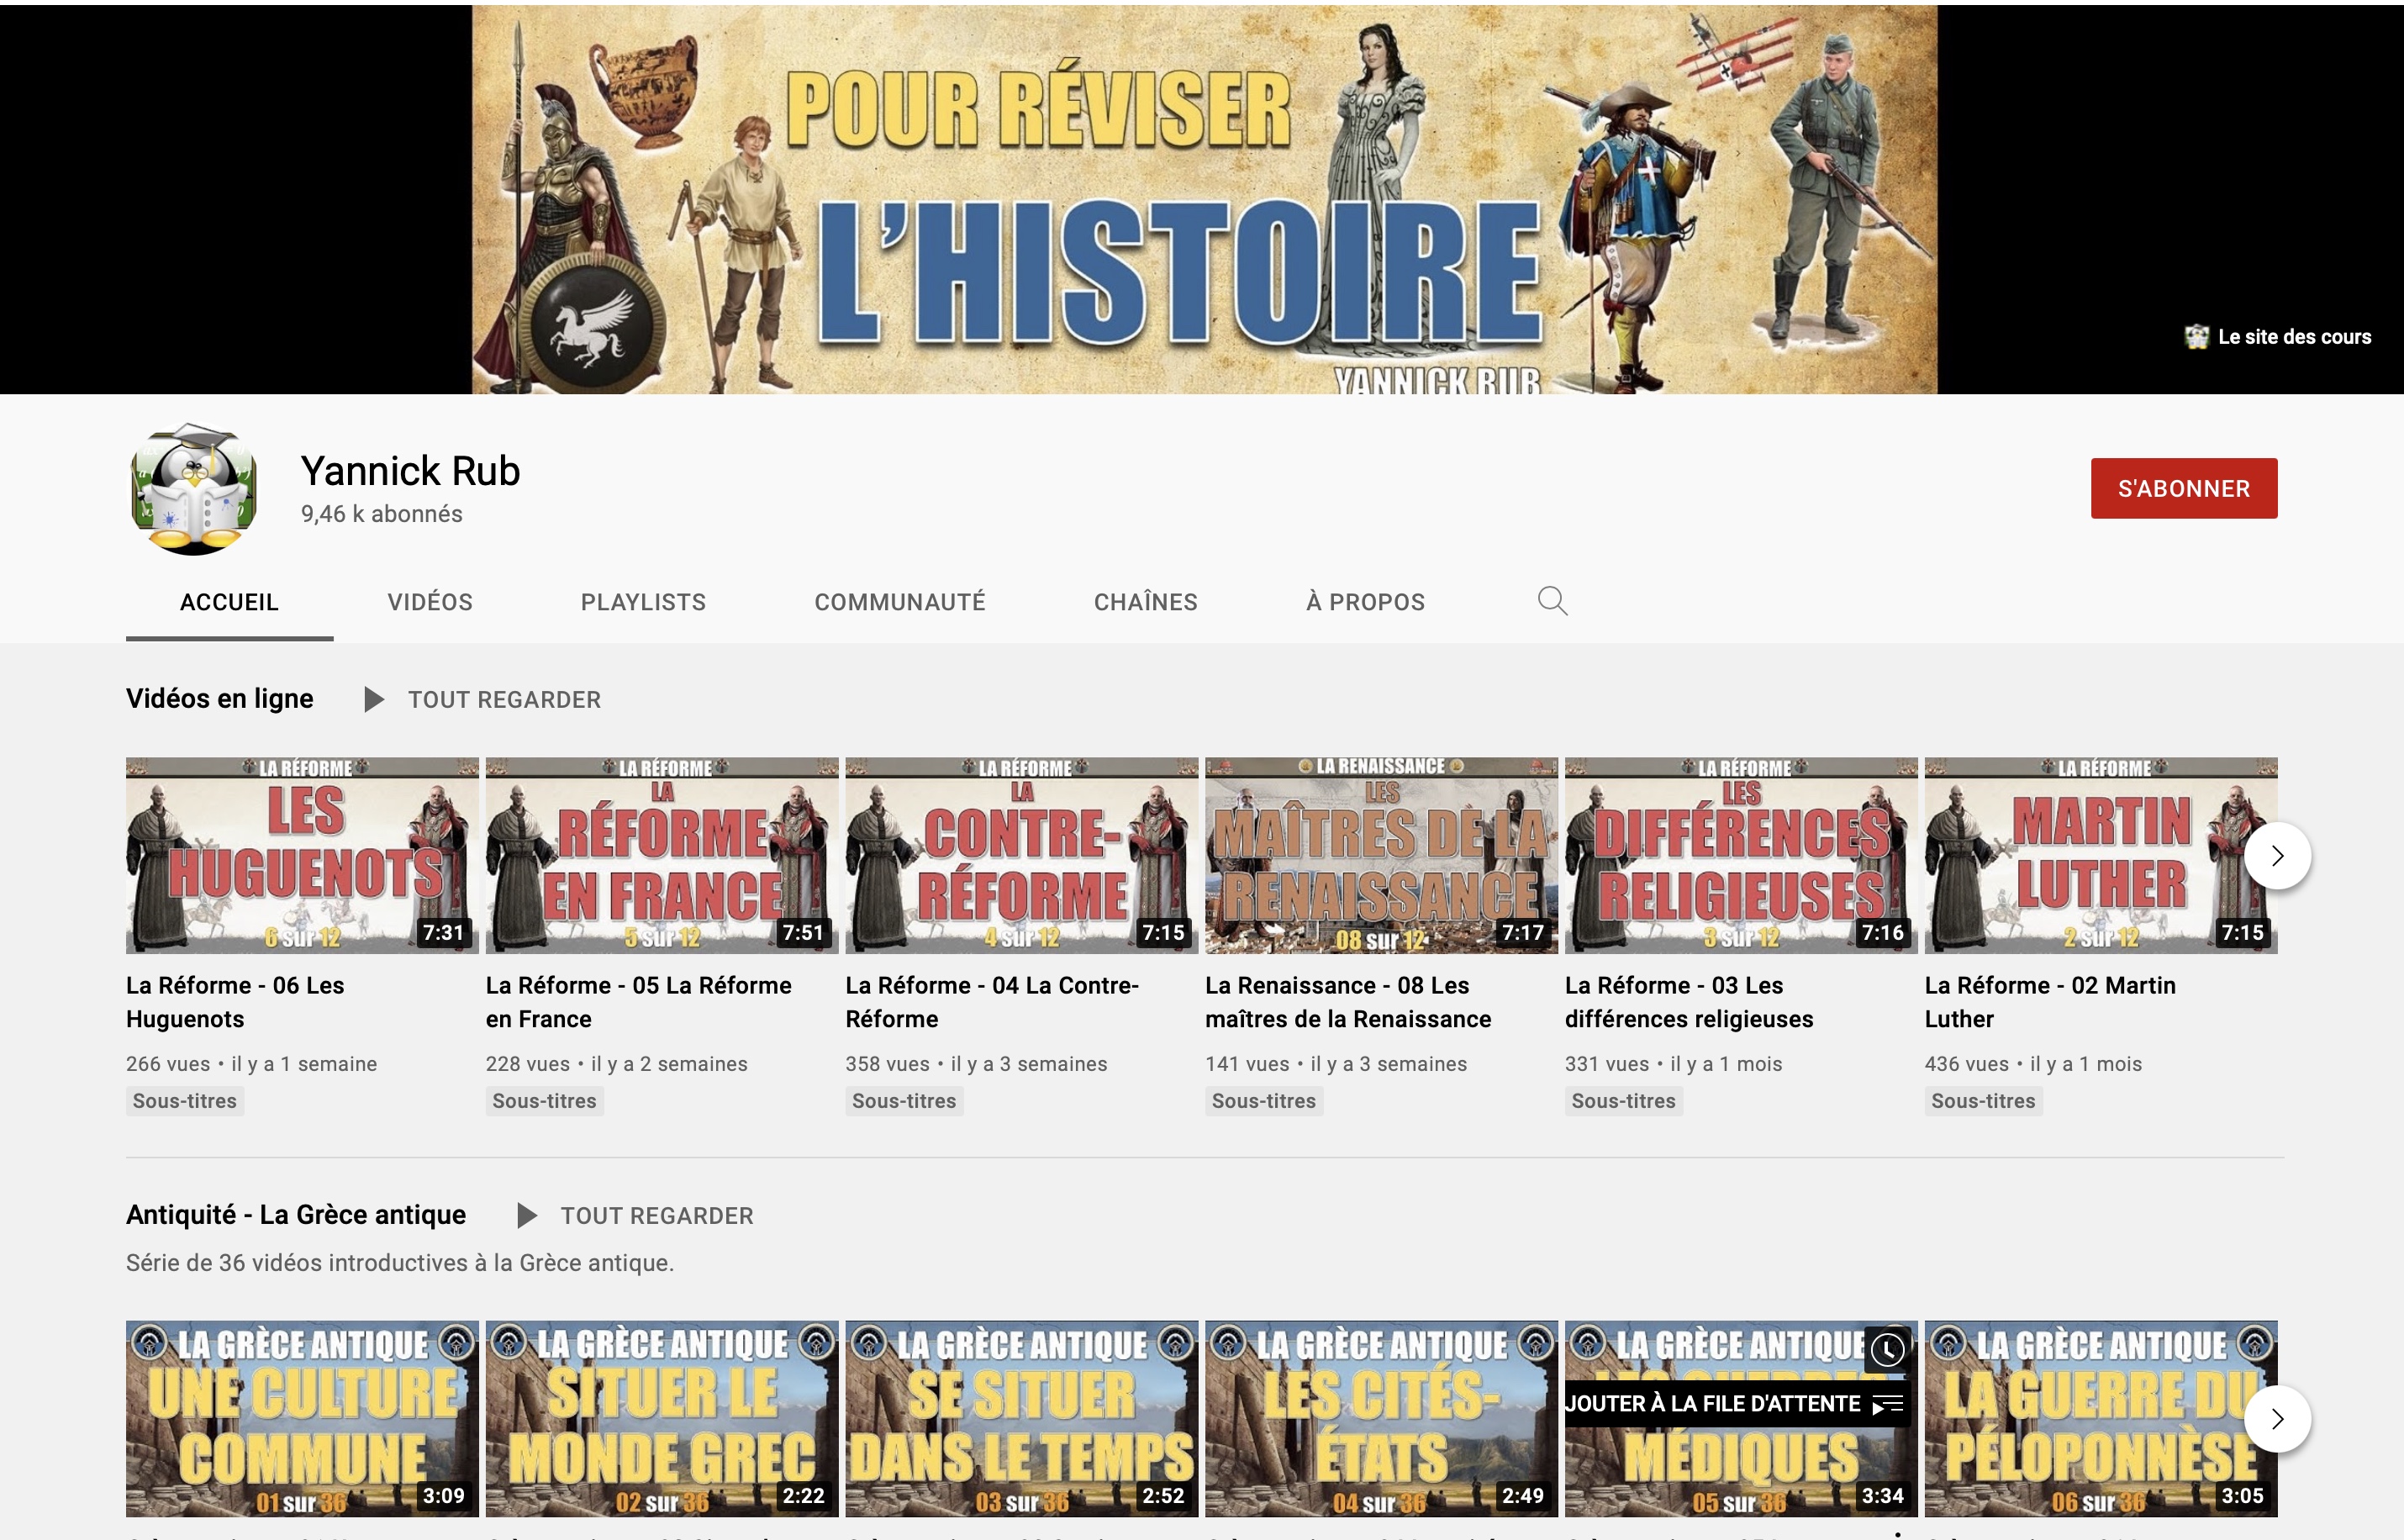The height and width of the screenshot is (1540, 2404).
Task: Open Les Huguenots video thumbnail
Action: (x=302, y=856)
